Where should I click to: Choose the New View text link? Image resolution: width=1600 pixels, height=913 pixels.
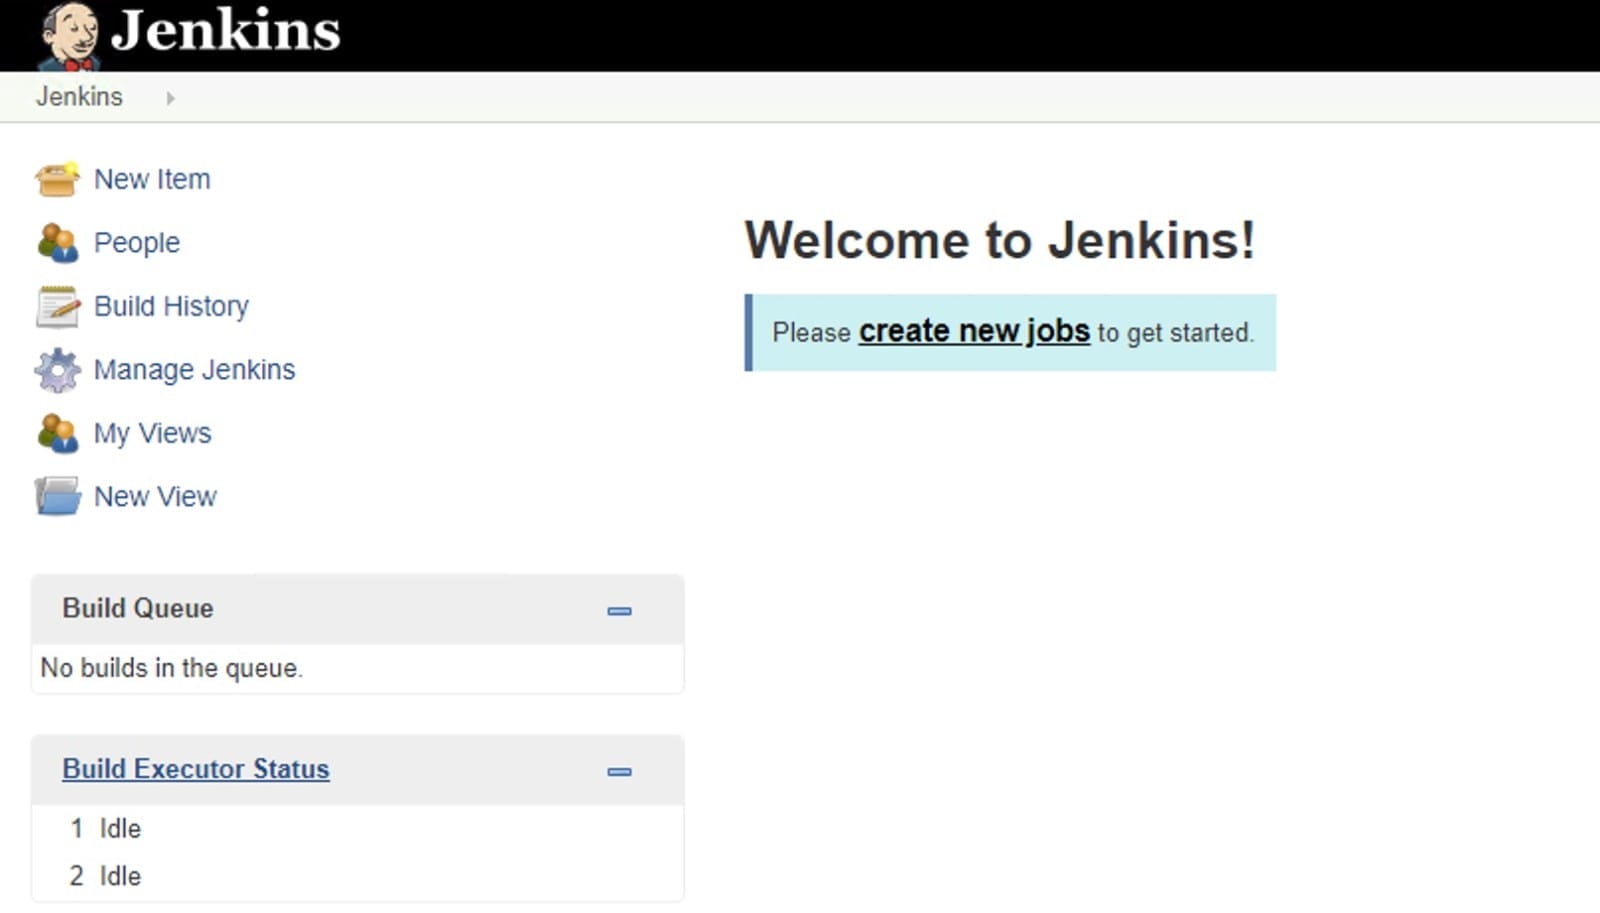(155, 497)
